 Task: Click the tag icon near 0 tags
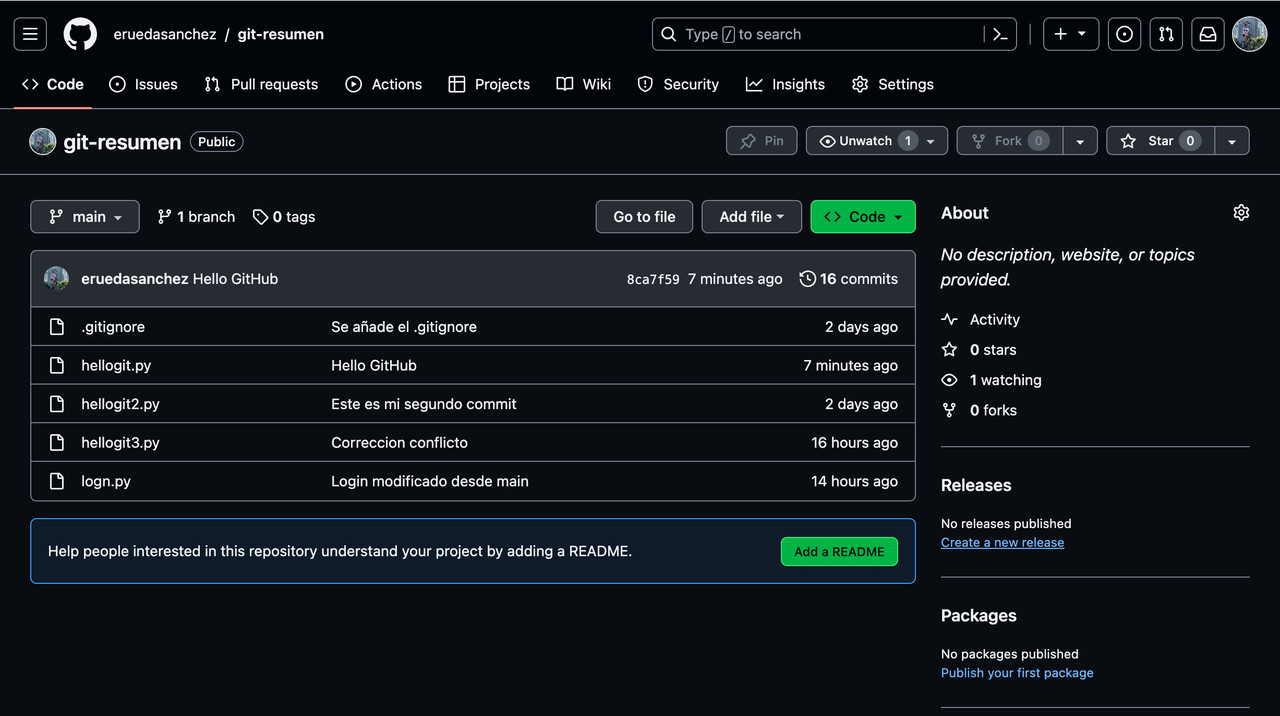click(x=260, y=217)
